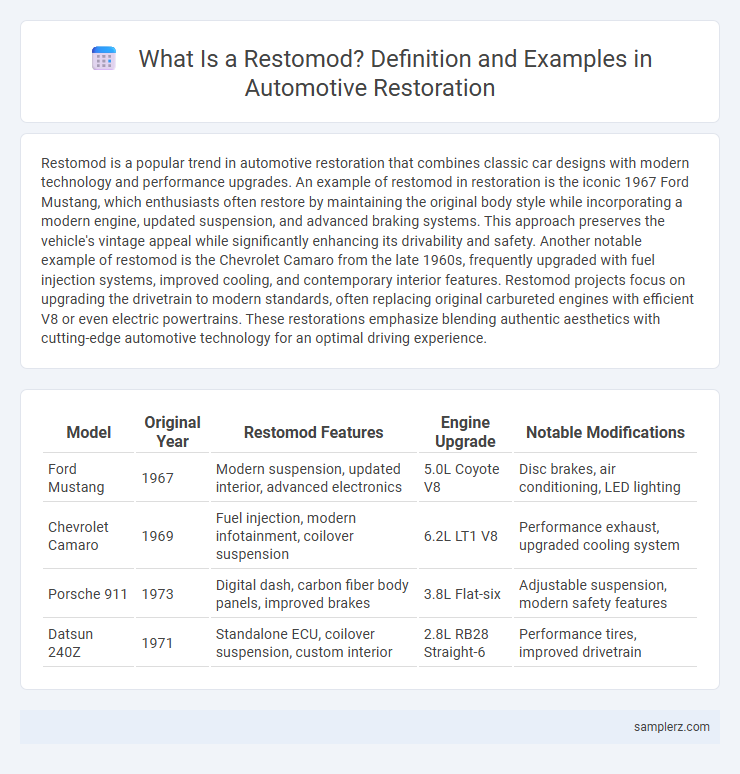Click the 1973 year cell
Image resolution: width=740 pixels, height=774 pixels.
click(x=172, y=594)
